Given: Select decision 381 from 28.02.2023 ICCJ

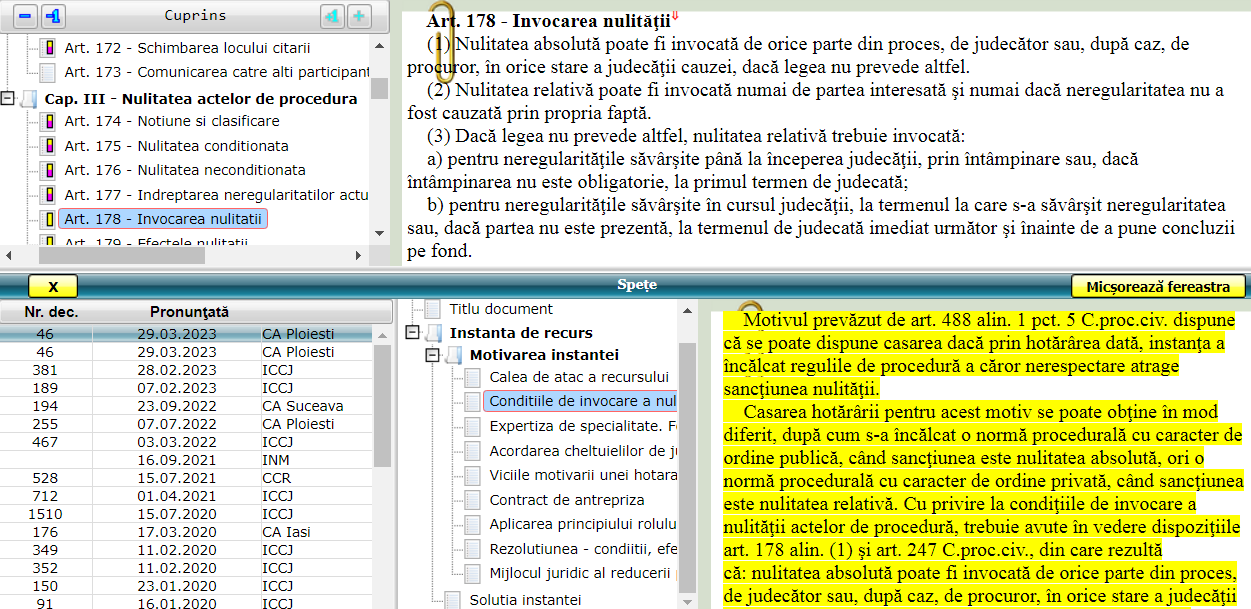Looking at the screenshot, I should pos(186,370).
